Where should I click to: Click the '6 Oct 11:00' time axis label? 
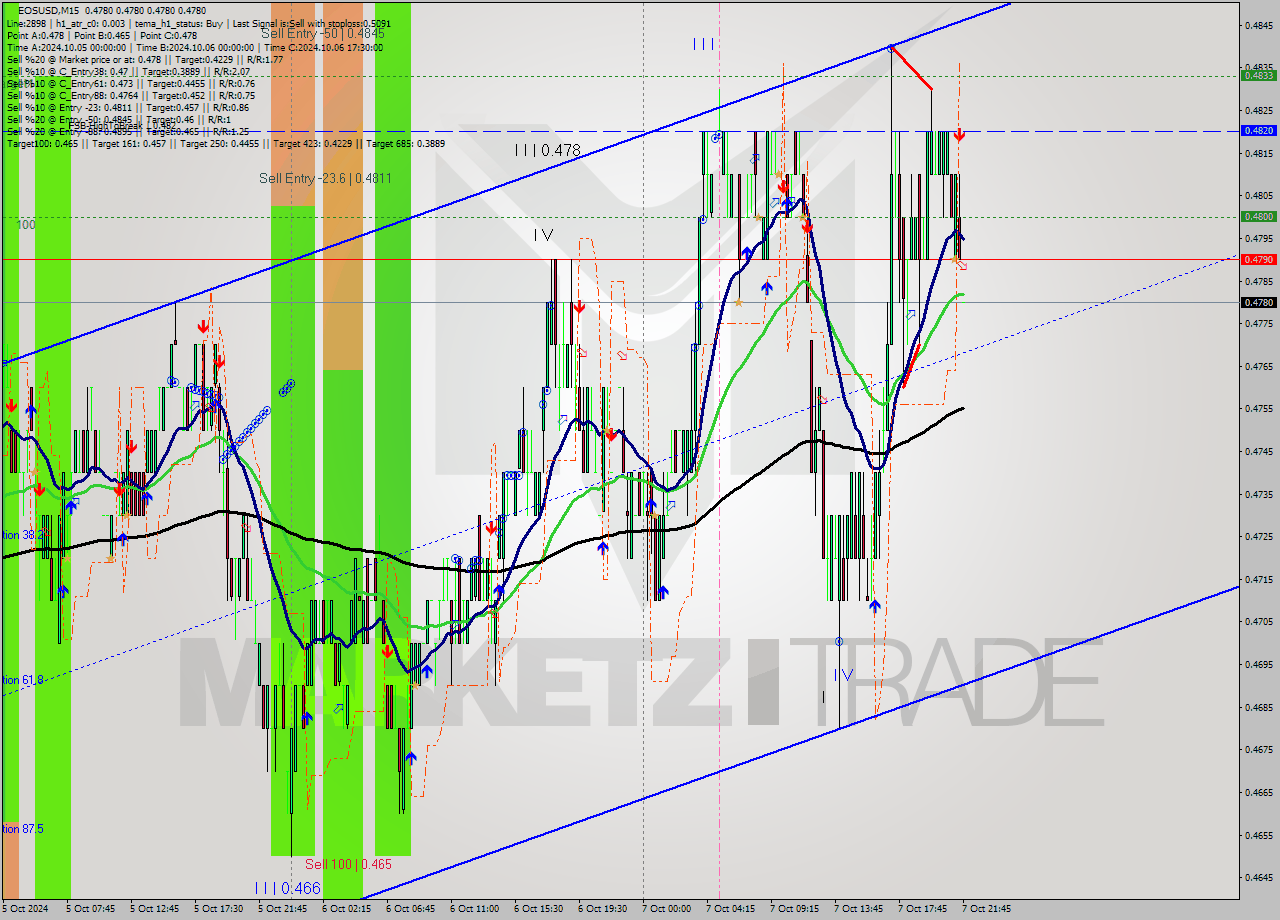474,909
